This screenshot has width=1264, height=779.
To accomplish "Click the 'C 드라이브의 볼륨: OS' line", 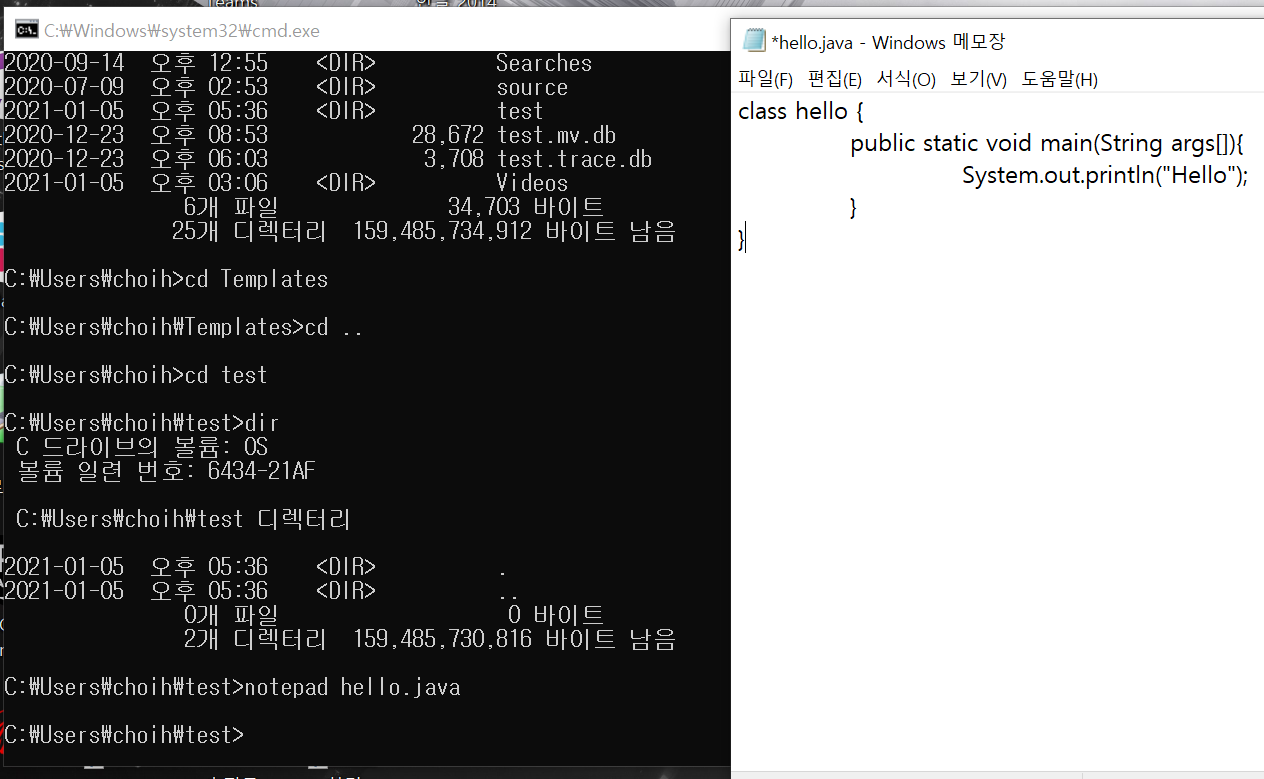I will point(142,447).
